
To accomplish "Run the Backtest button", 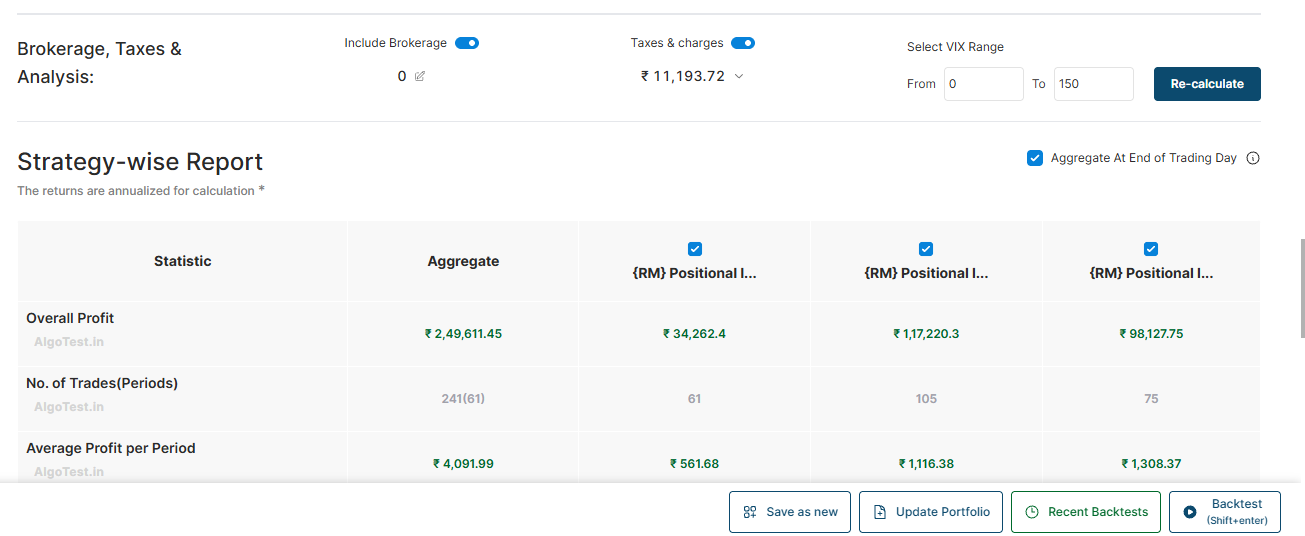I will pos(1224,512).
